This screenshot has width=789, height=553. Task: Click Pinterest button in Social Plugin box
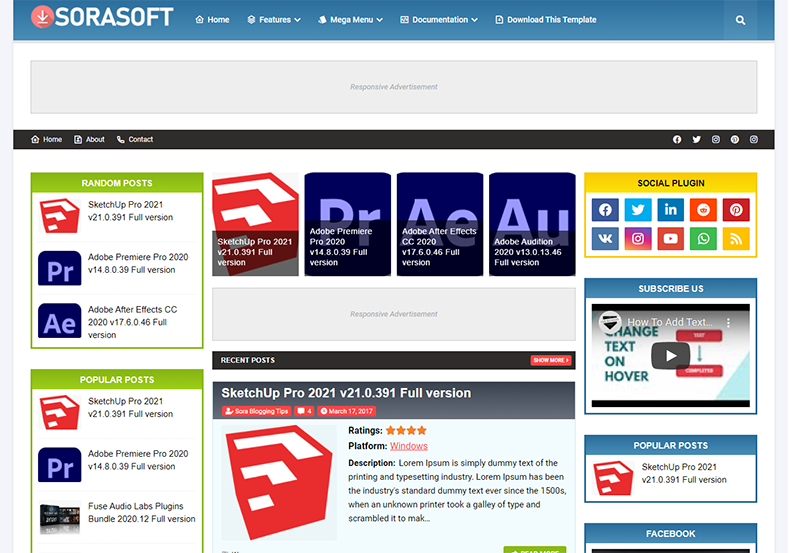[x=736, y=209]
